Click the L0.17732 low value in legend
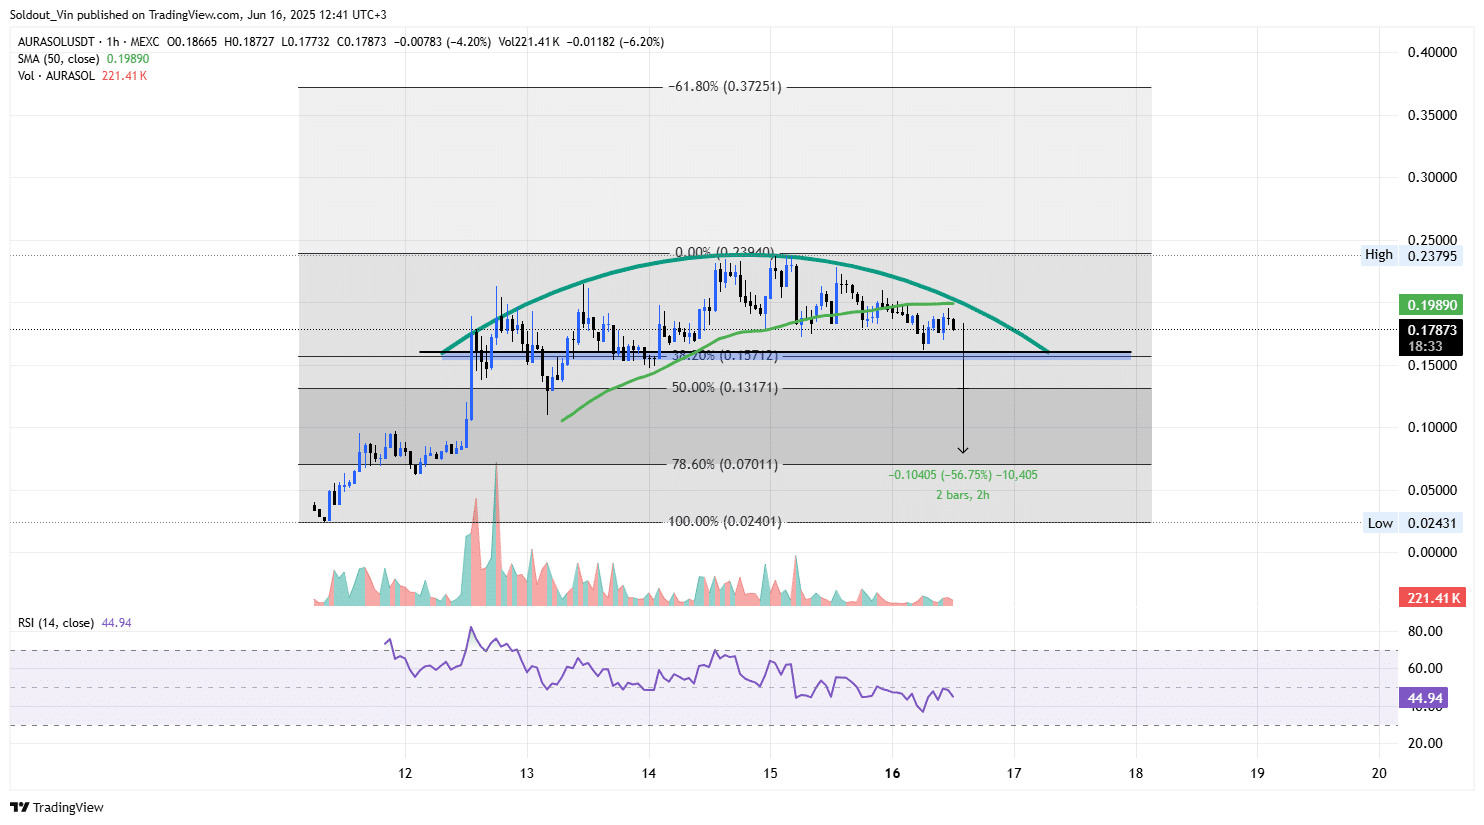The width and height of the screenshot is (1484, 825). [305, 42]
